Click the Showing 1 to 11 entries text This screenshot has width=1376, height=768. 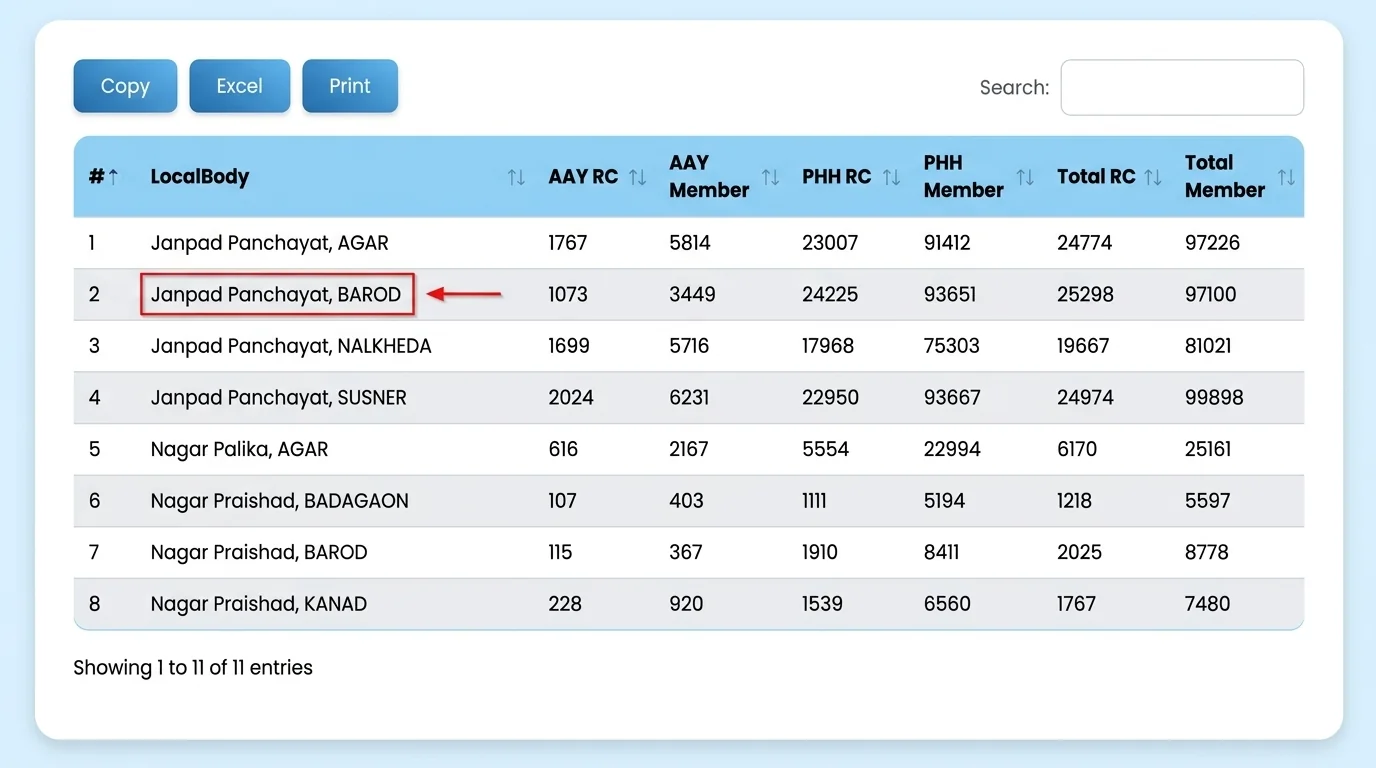(x=193, y=667)
